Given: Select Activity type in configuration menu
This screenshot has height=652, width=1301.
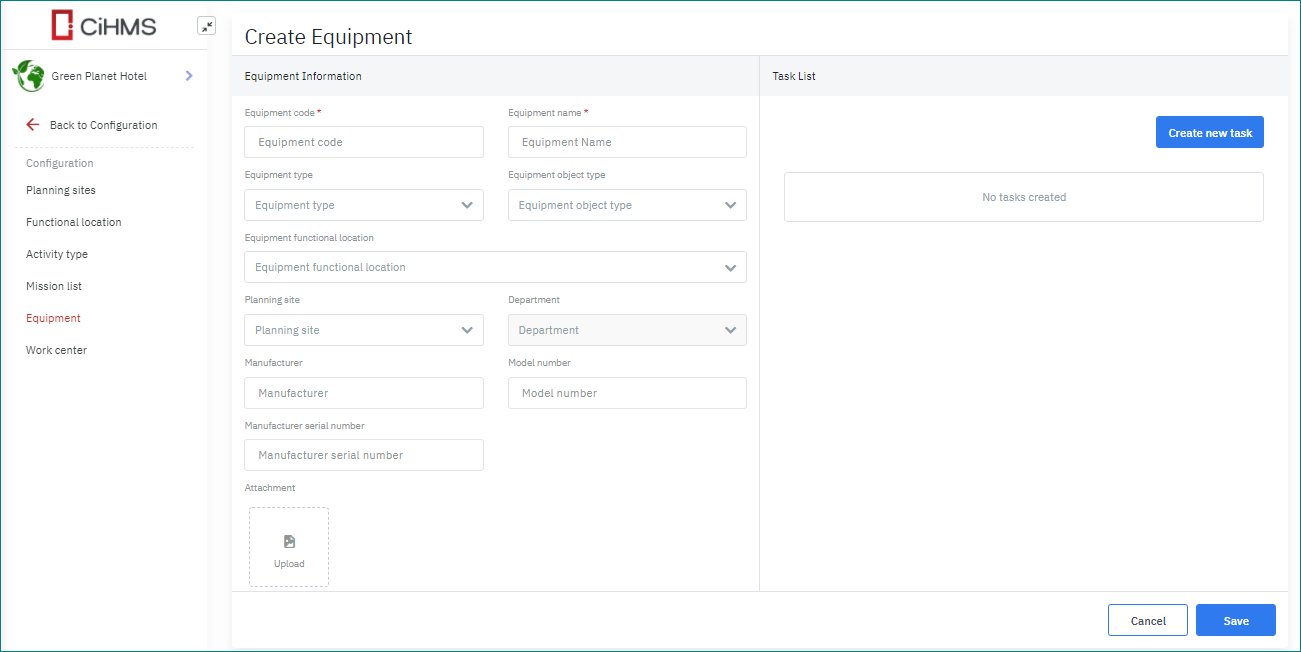Looking at the screenshot, I should (57, 254).
